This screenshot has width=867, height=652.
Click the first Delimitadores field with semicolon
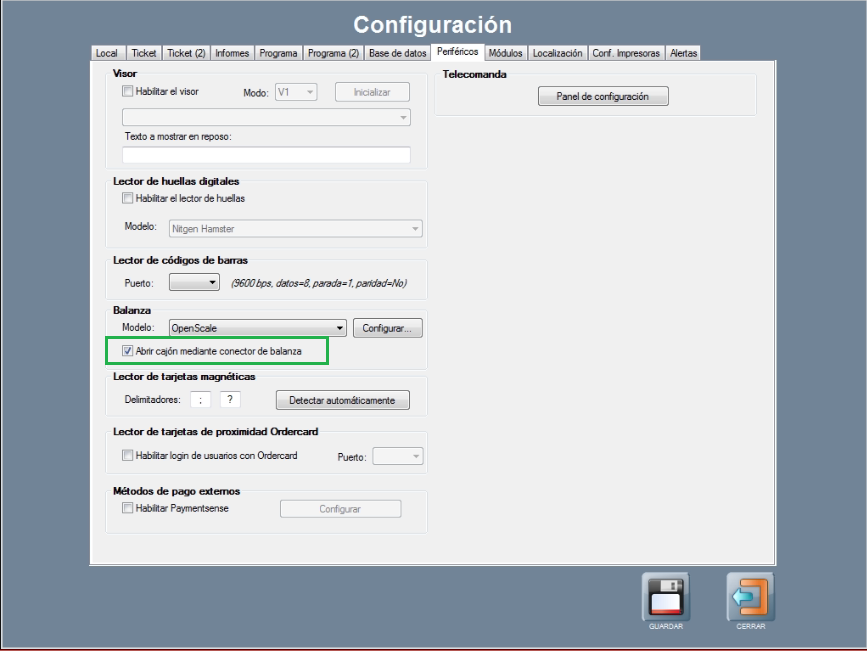pos(202,400)
